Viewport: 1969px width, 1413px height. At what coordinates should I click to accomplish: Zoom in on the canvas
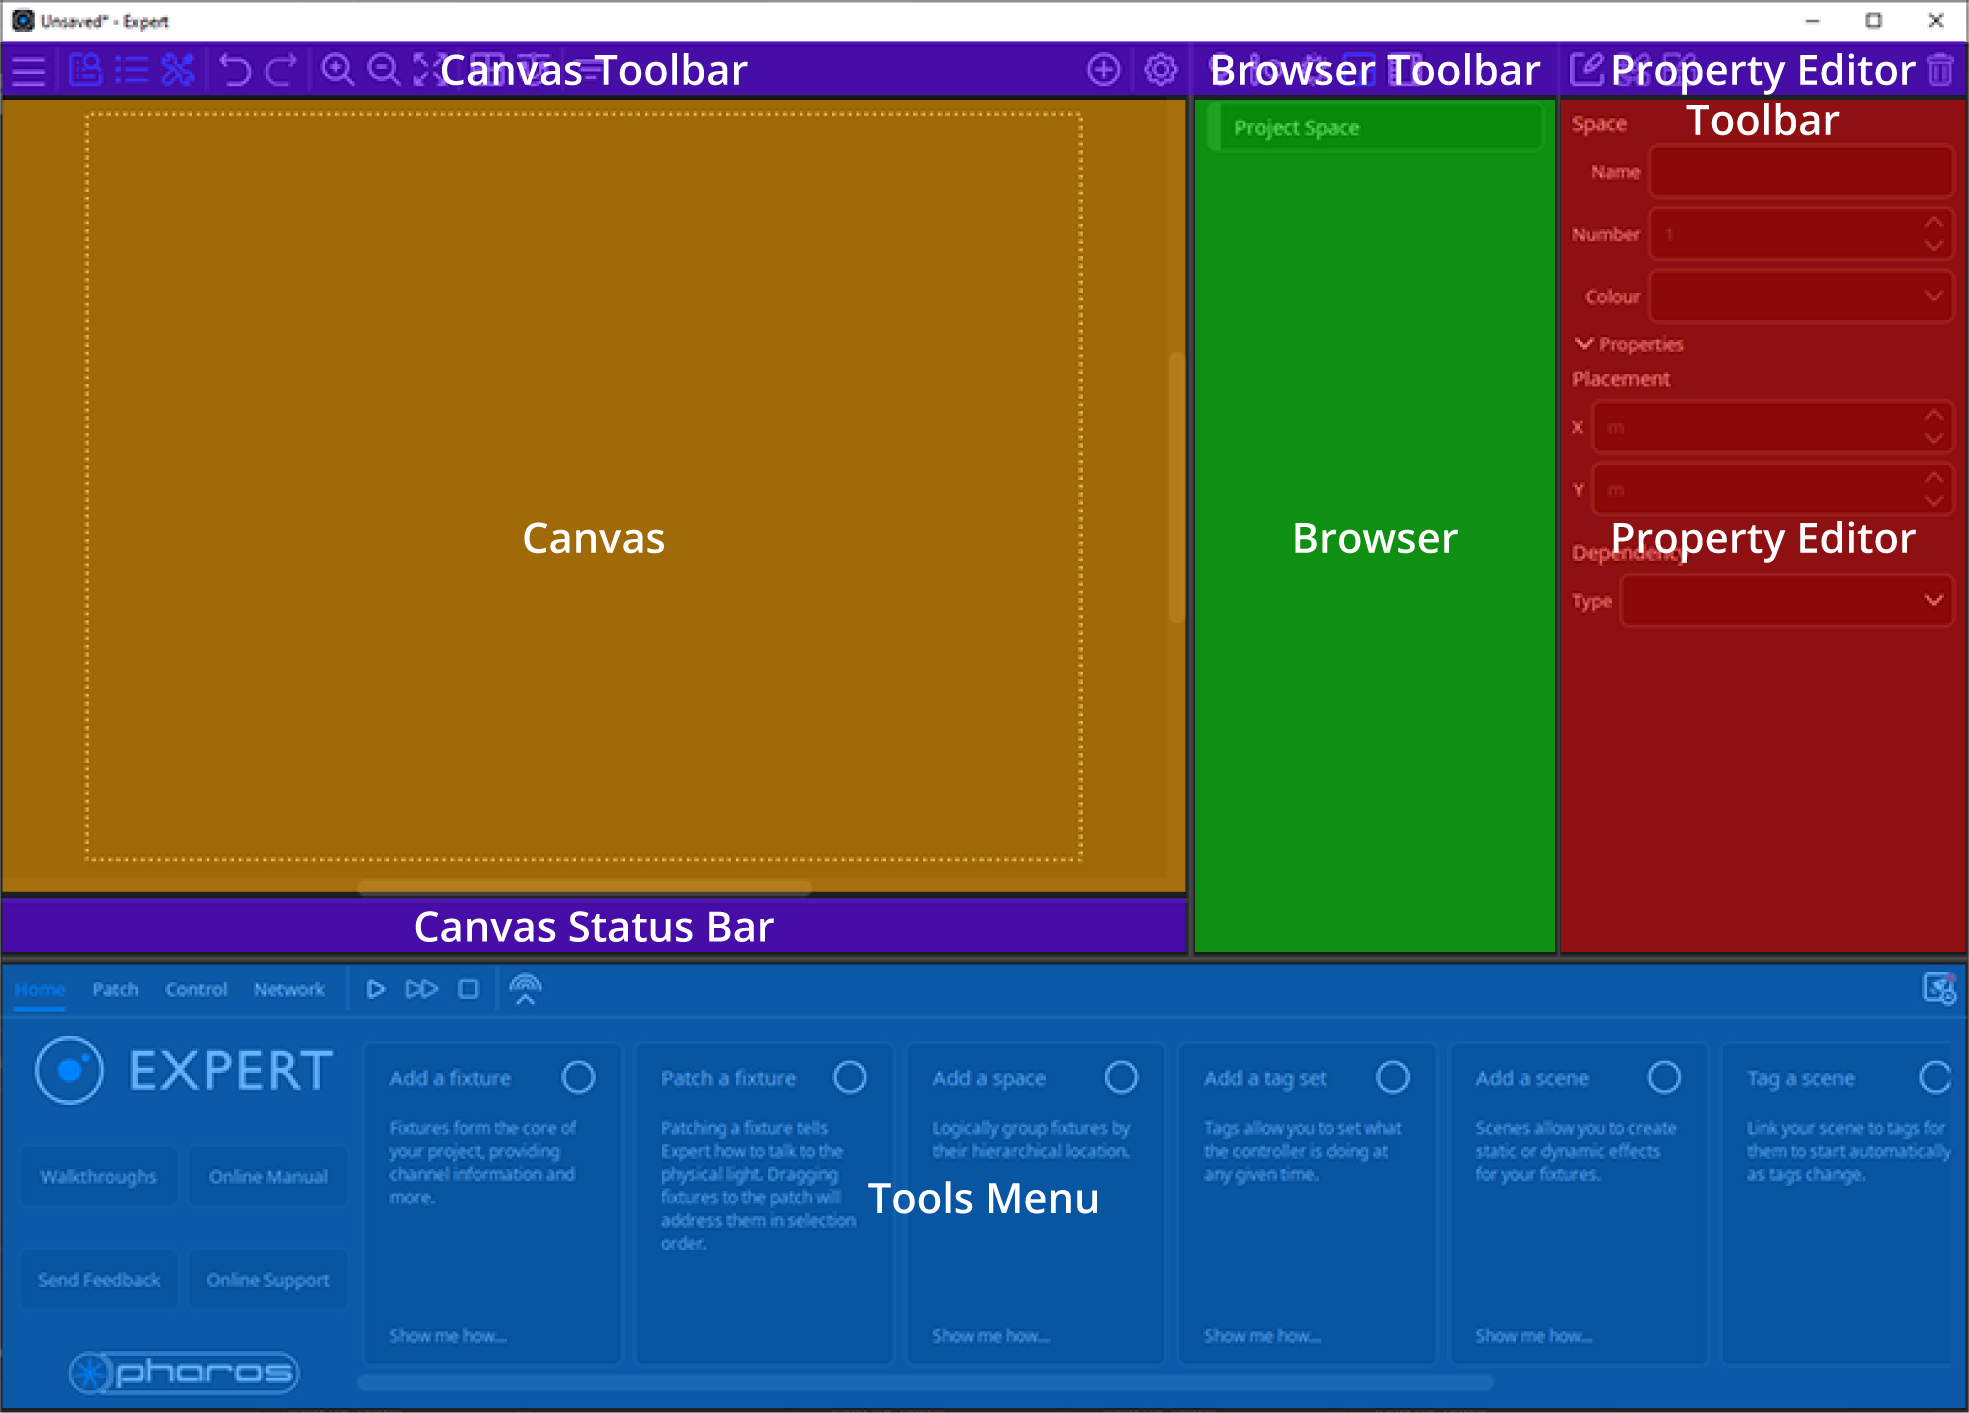(x=338, y=70)
